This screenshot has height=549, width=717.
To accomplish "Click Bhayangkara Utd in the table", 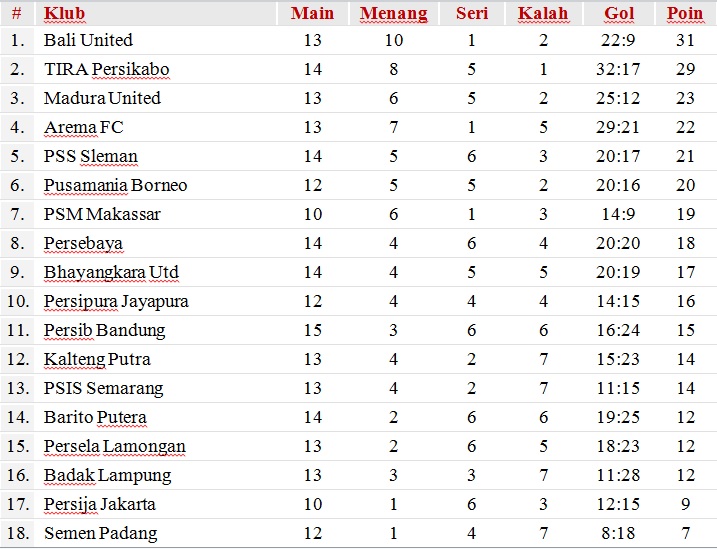I will [111, 272].
